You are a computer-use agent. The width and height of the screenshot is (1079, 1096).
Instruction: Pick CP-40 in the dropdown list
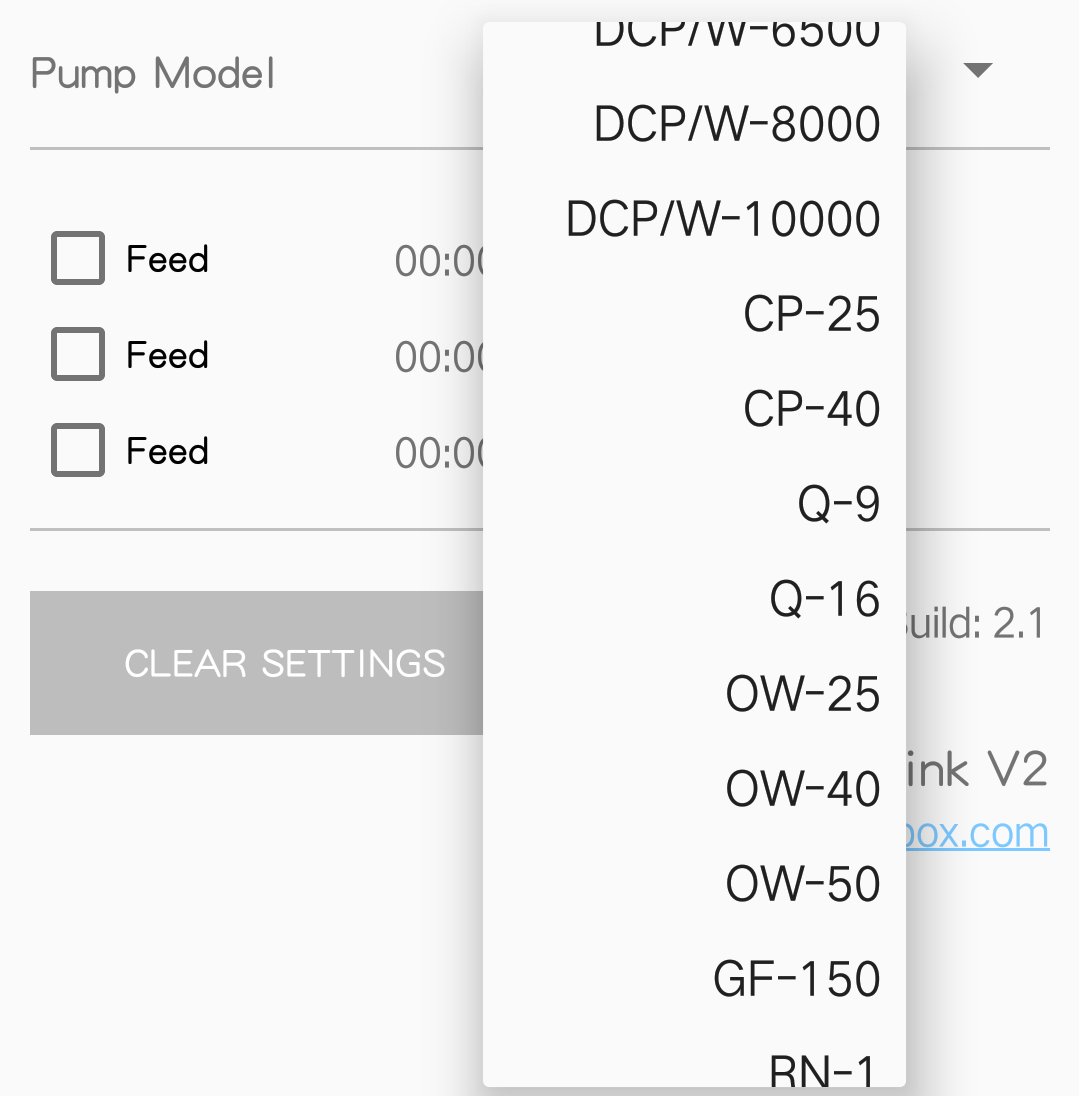pos(695,409)
